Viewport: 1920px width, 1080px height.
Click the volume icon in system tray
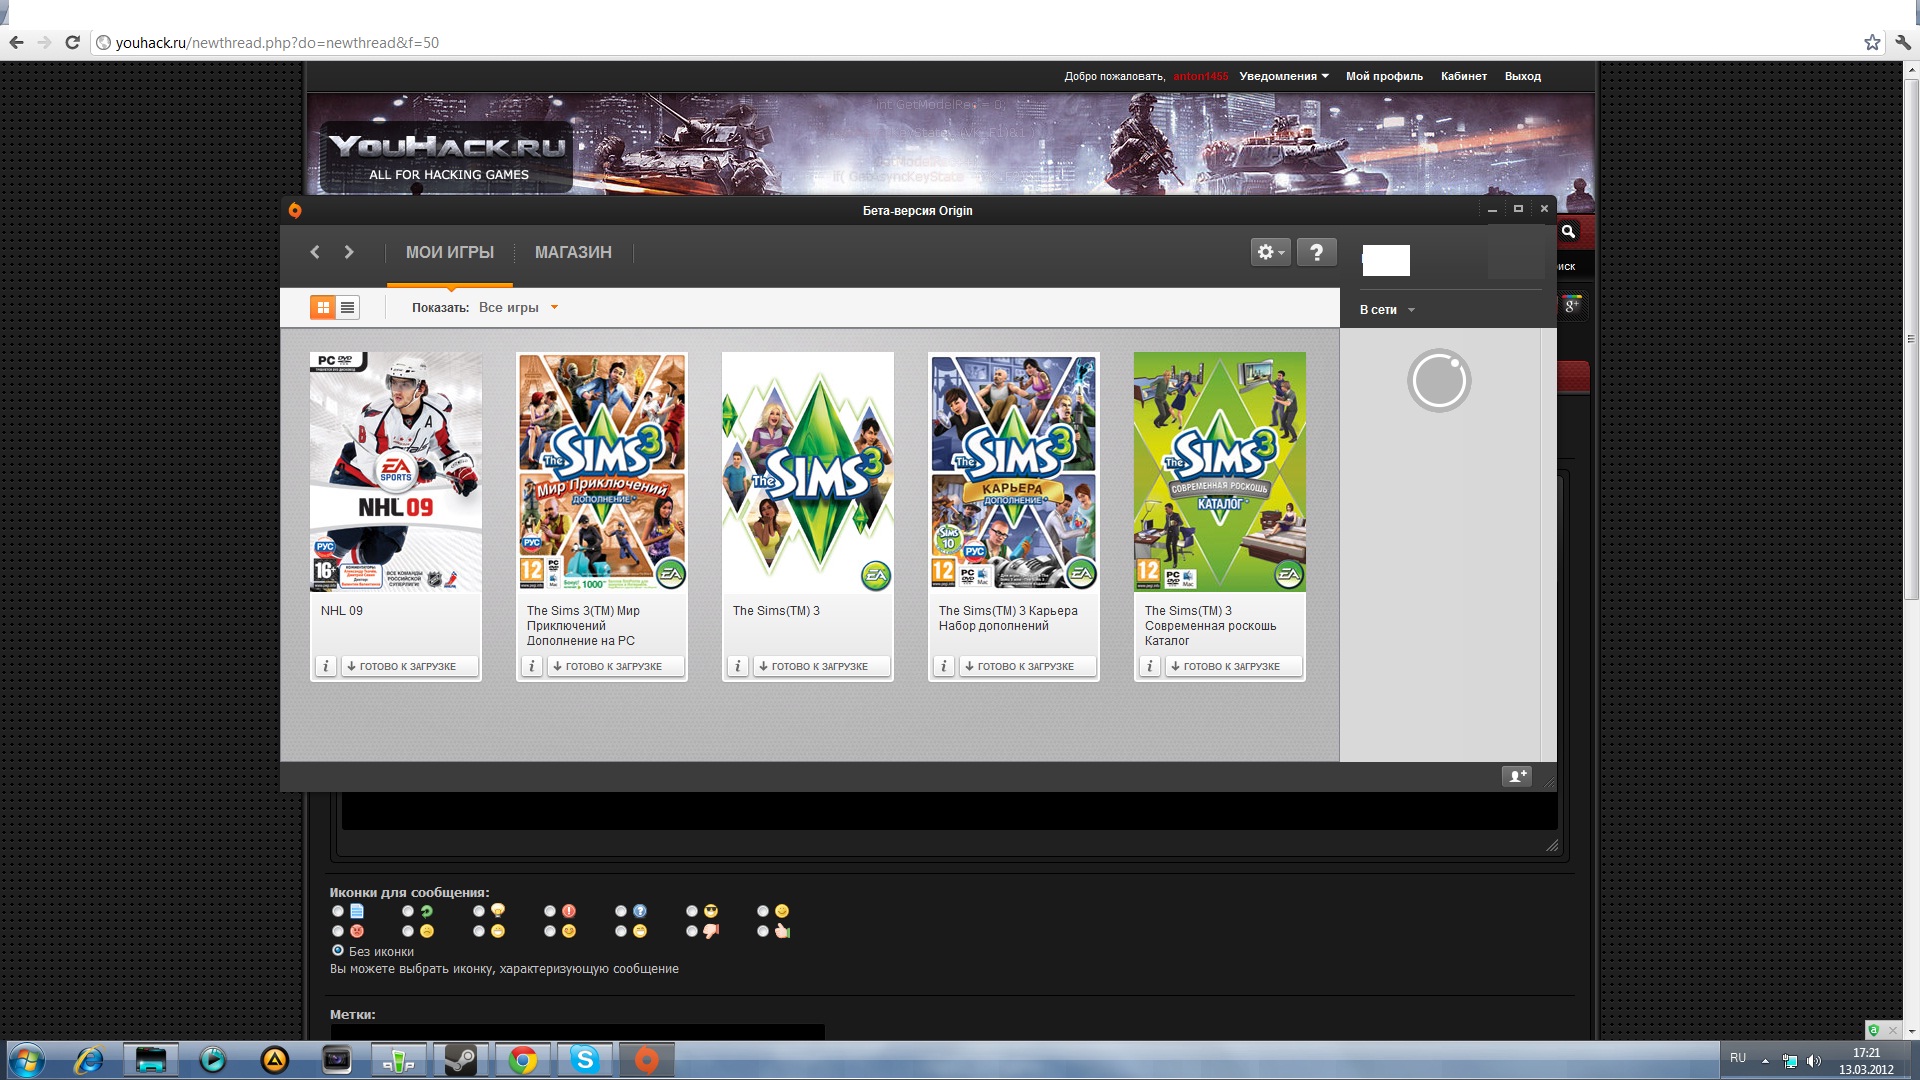pos(1814,1061)
